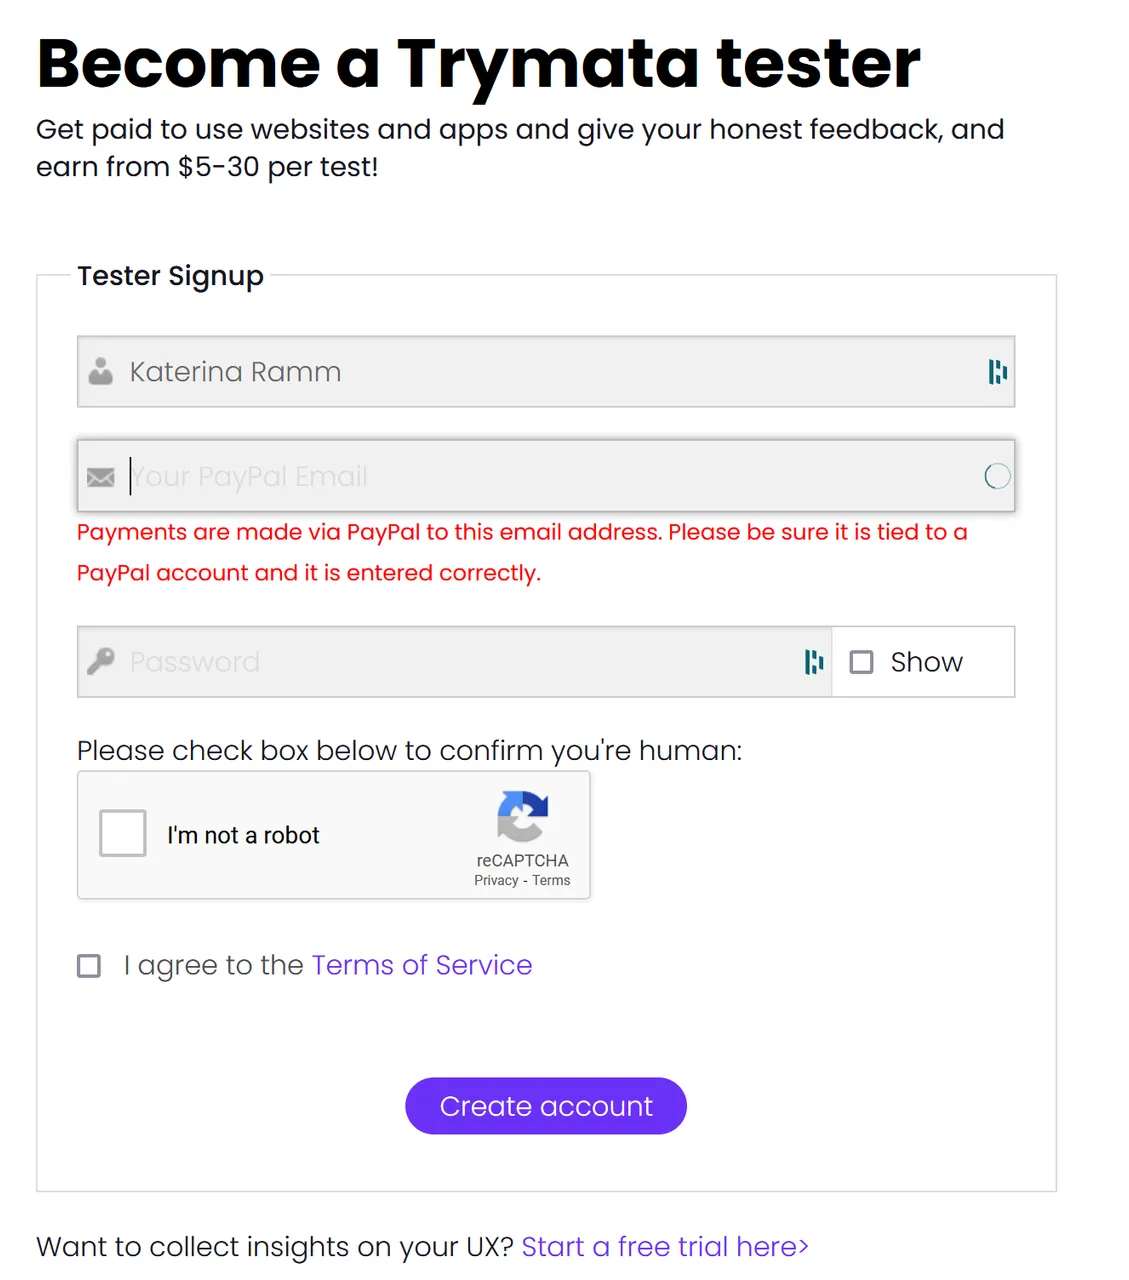Click the envelope icon in email field
1129x1280 pixels.
click(x=101, y=477)
